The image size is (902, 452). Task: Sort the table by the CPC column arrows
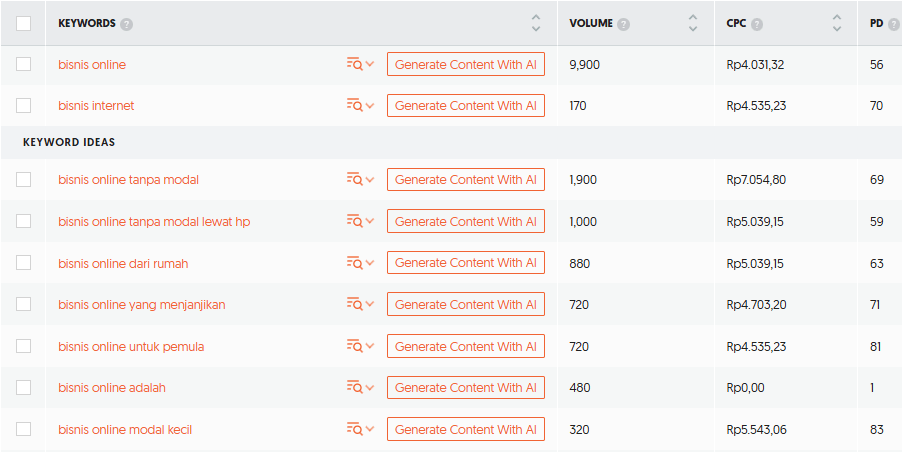point(837,23)
